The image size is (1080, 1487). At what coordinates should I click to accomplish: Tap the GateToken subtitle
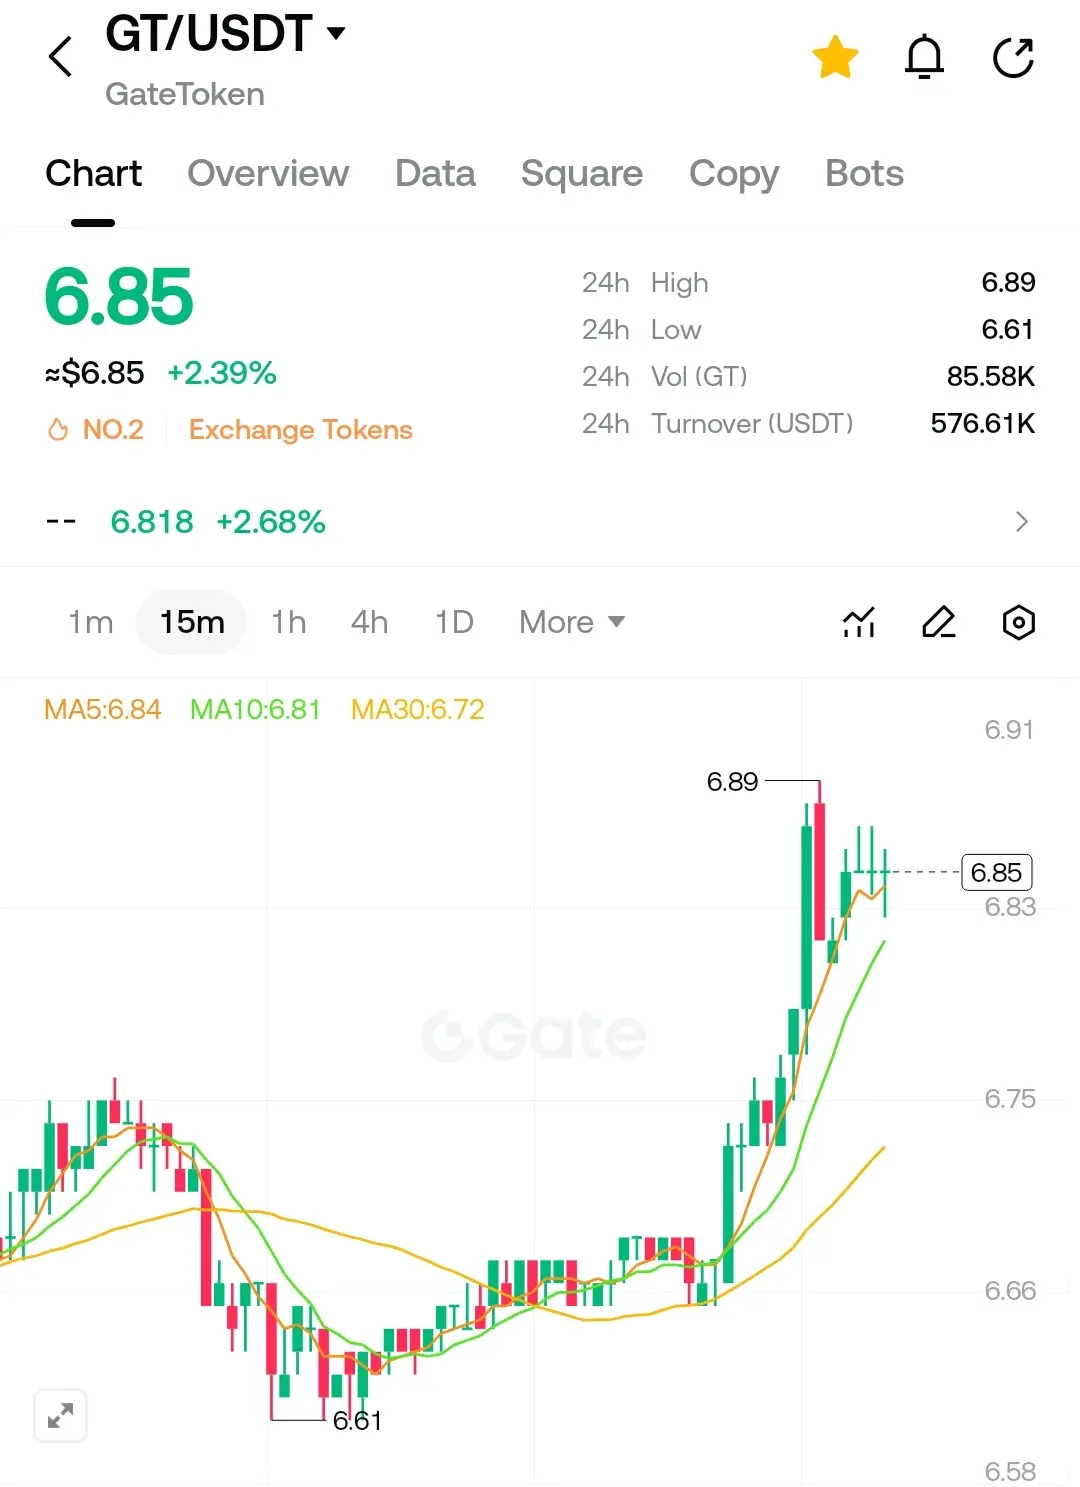[x=185, y=94]
